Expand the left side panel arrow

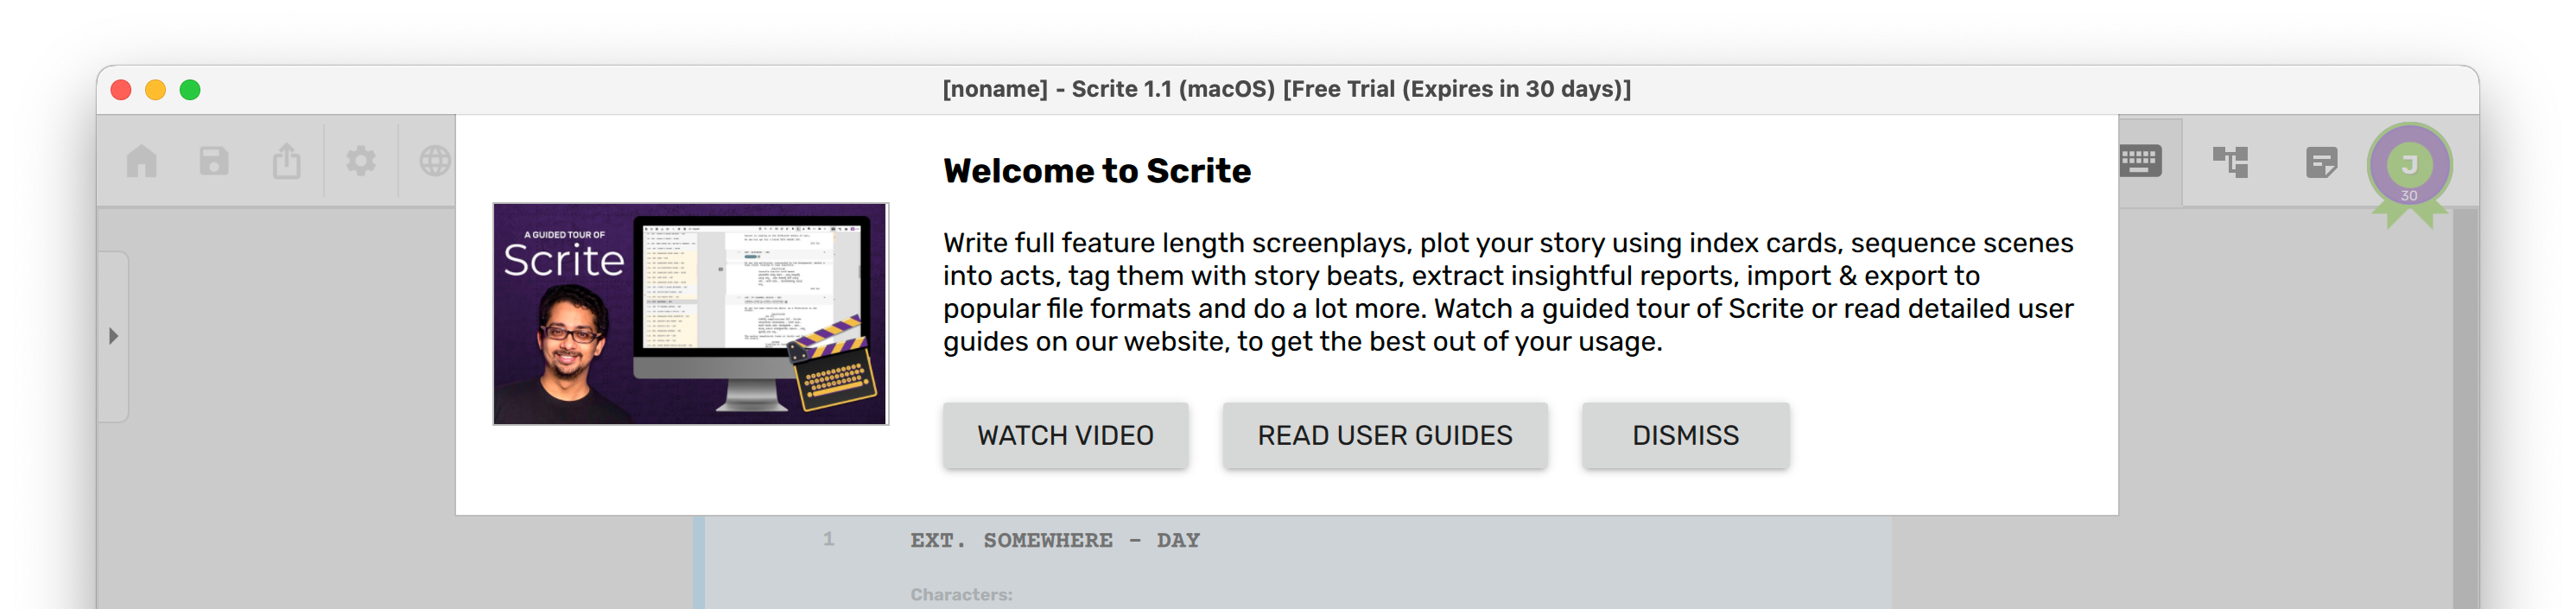click(x=113, y=336)
